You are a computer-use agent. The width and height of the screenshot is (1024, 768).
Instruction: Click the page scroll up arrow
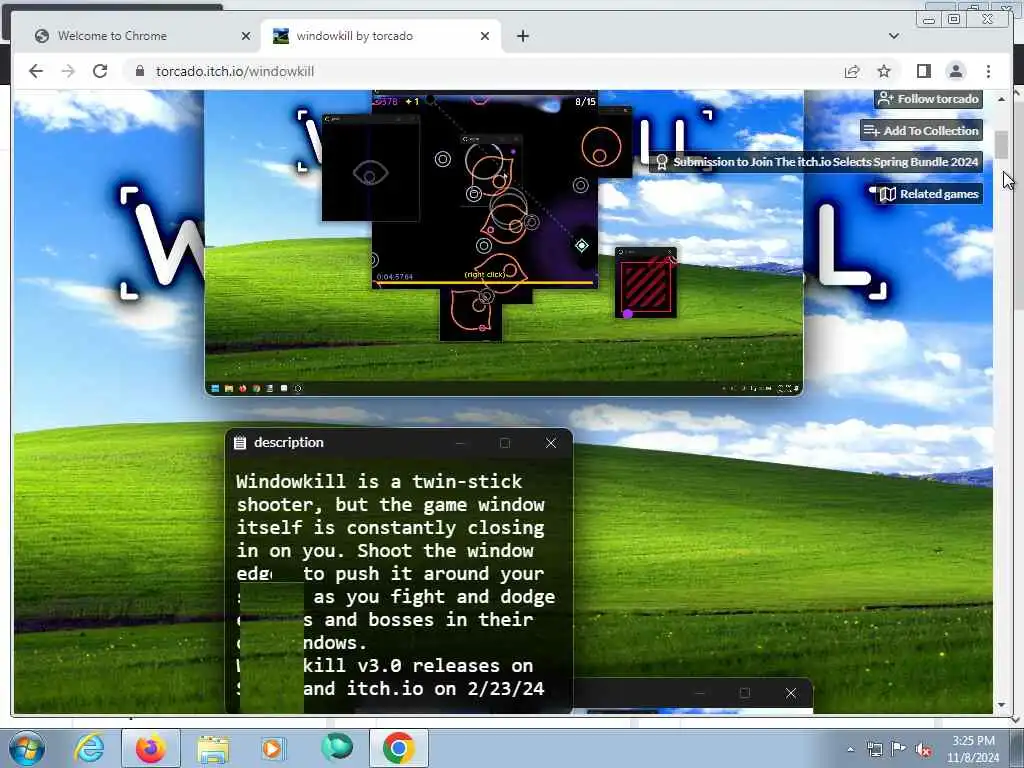pyautogui.click(x=1002, y=99)
